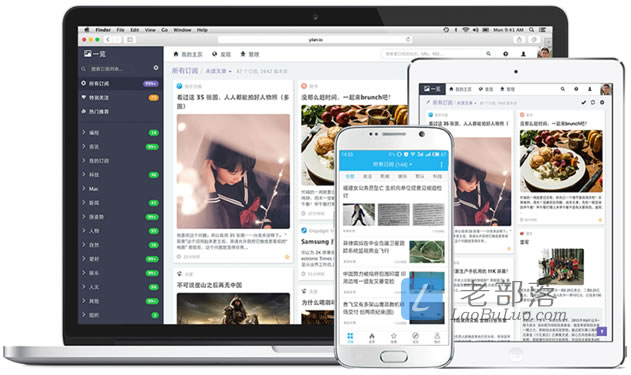Open the home tab in the laptop top navigation
The width and height of the screenshot is (631, 375).
tap(188, 54)
